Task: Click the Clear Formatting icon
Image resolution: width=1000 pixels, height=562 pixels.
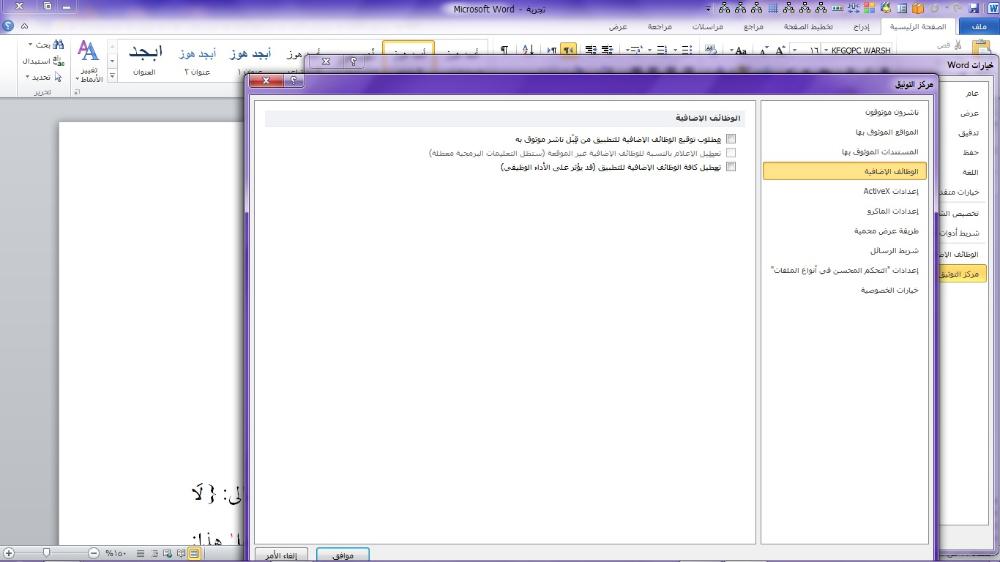Action: 710,50
